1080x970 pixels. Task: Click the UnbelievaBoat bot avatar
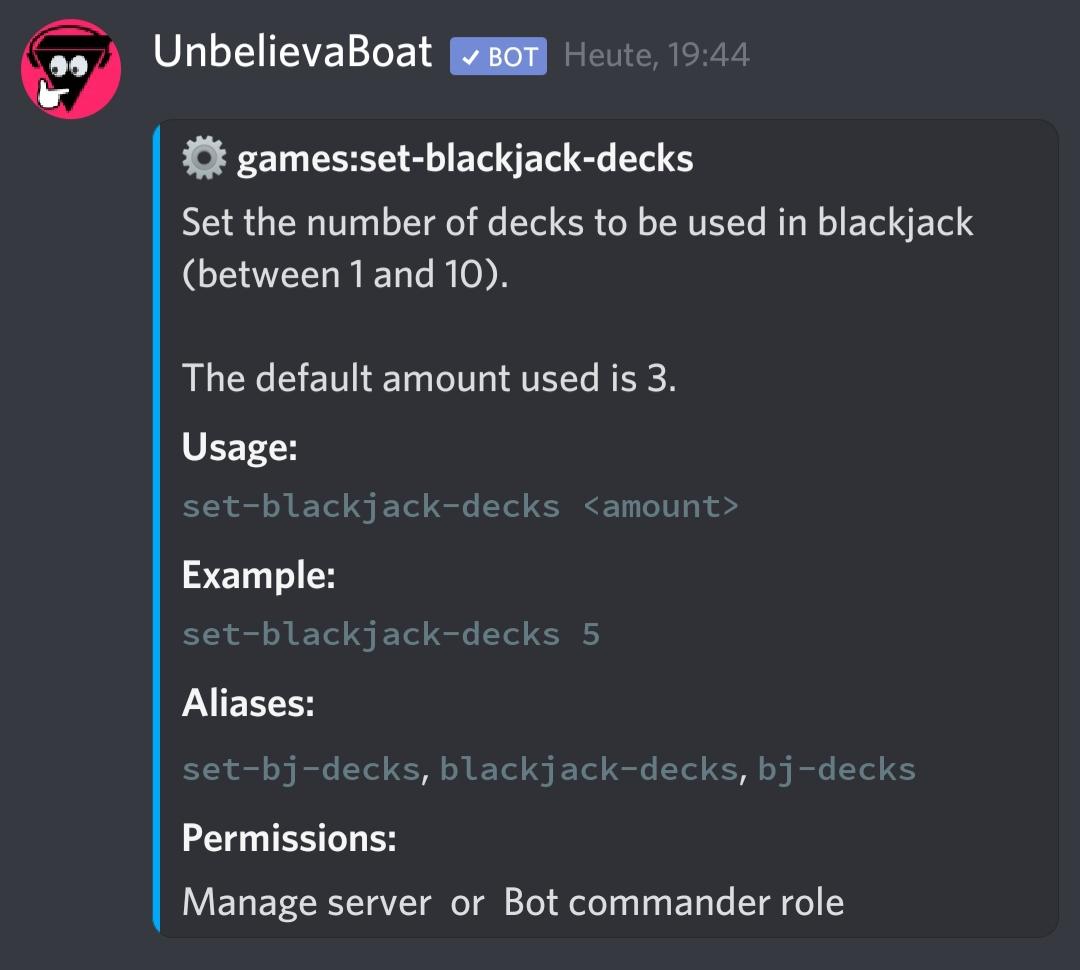pos(71,69)
